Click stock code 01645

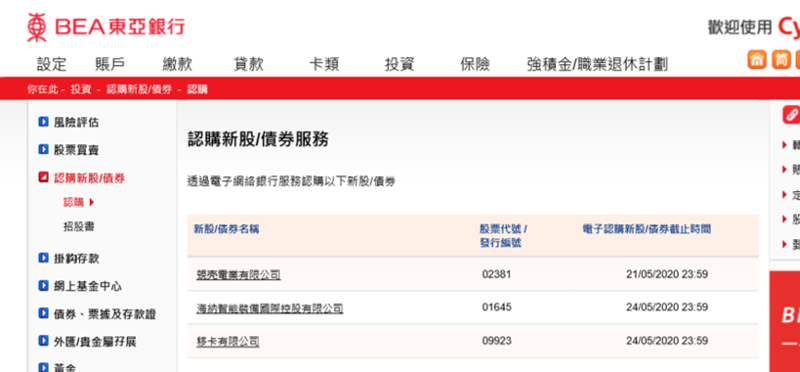(496, 307)
